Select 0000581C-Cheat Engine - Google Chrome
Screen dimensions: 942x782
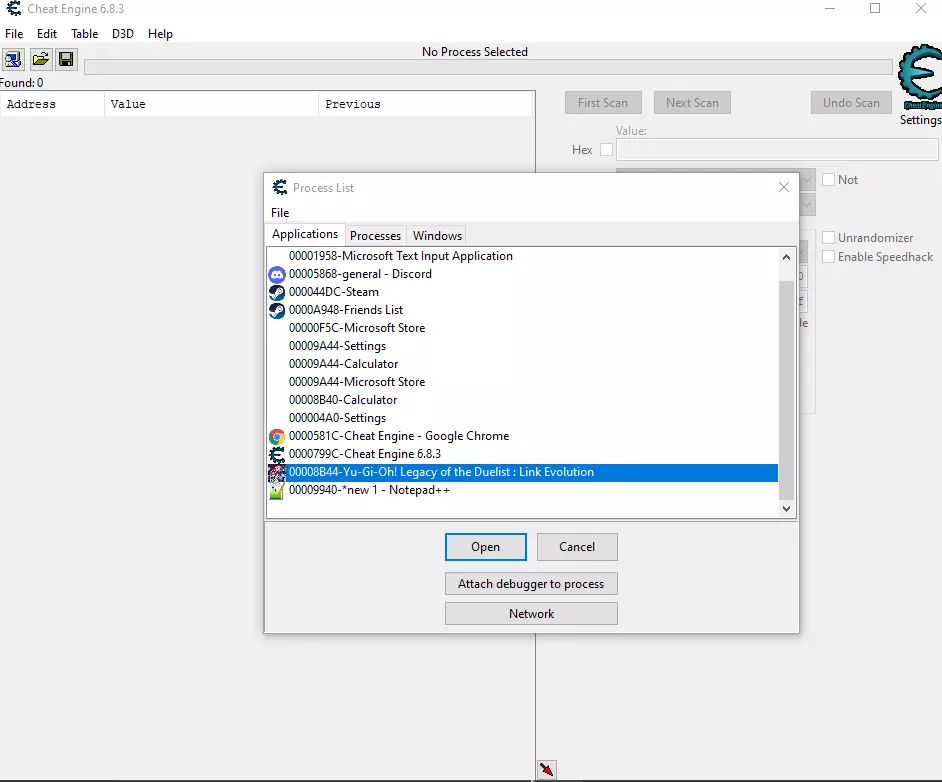523,436
